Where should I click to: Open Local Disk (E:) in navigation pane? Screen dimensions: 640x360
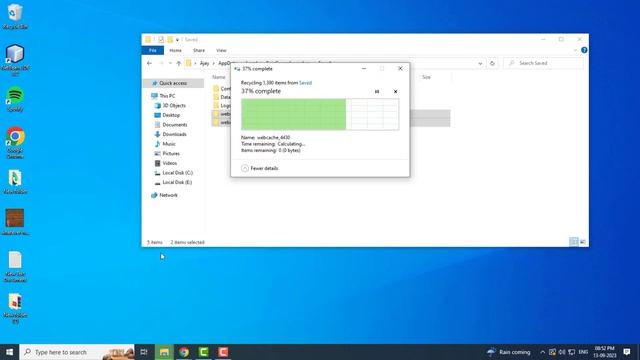[177, 182]
